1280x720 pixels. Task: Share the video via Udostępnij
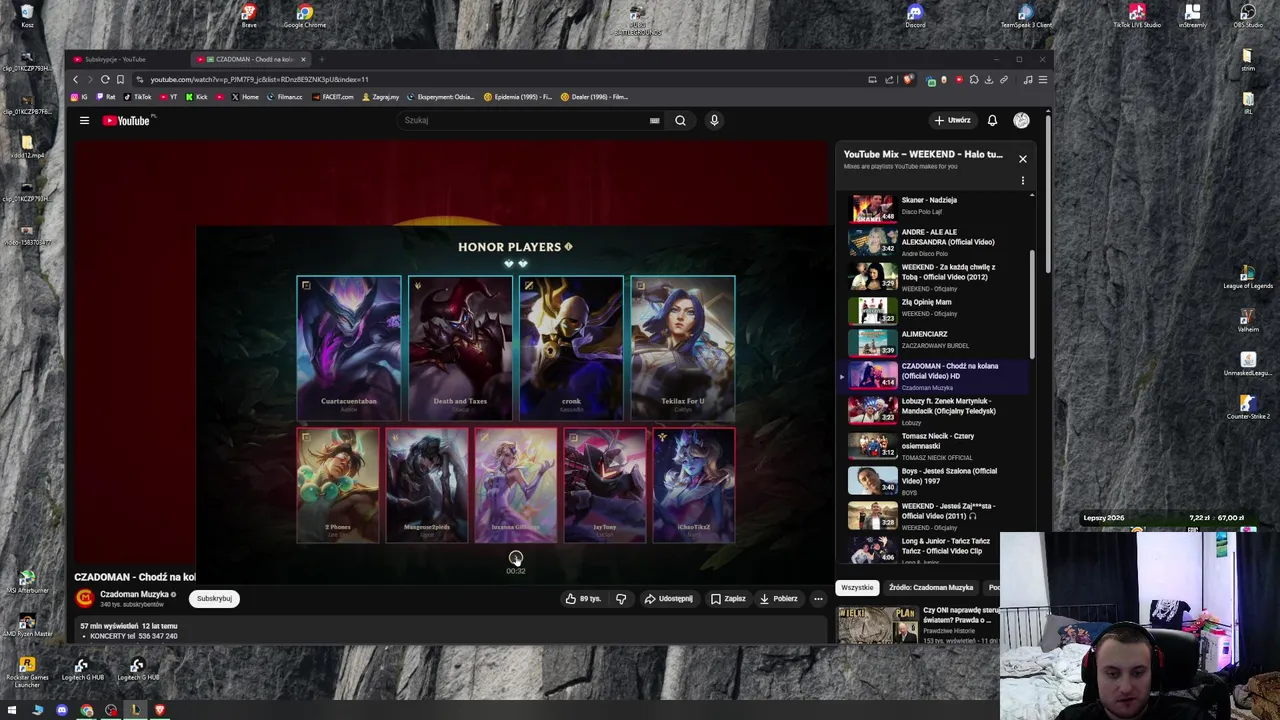[669, 598]
